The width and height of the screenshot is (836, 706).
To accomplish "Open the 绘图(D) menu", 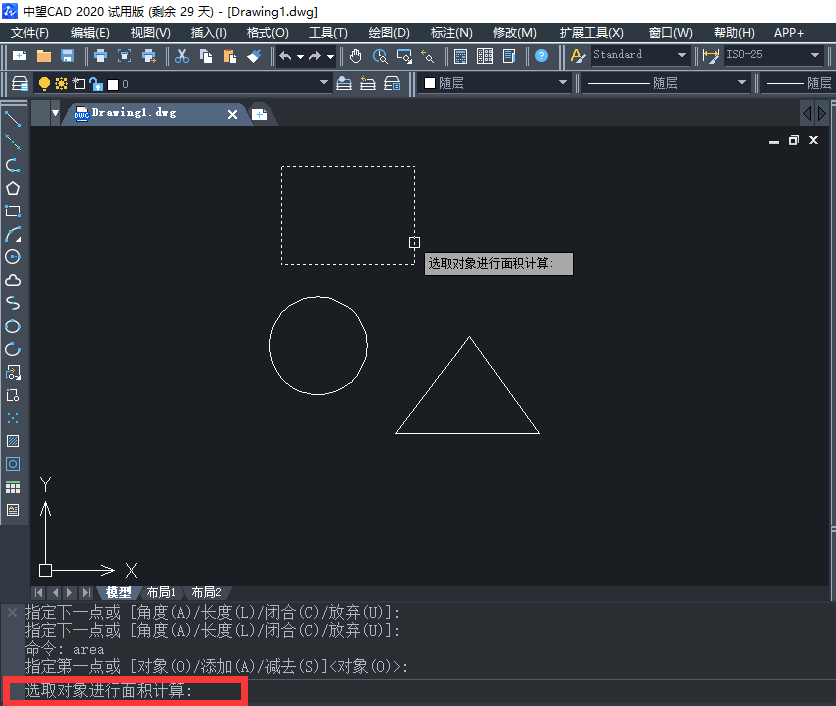I will 389,33.
